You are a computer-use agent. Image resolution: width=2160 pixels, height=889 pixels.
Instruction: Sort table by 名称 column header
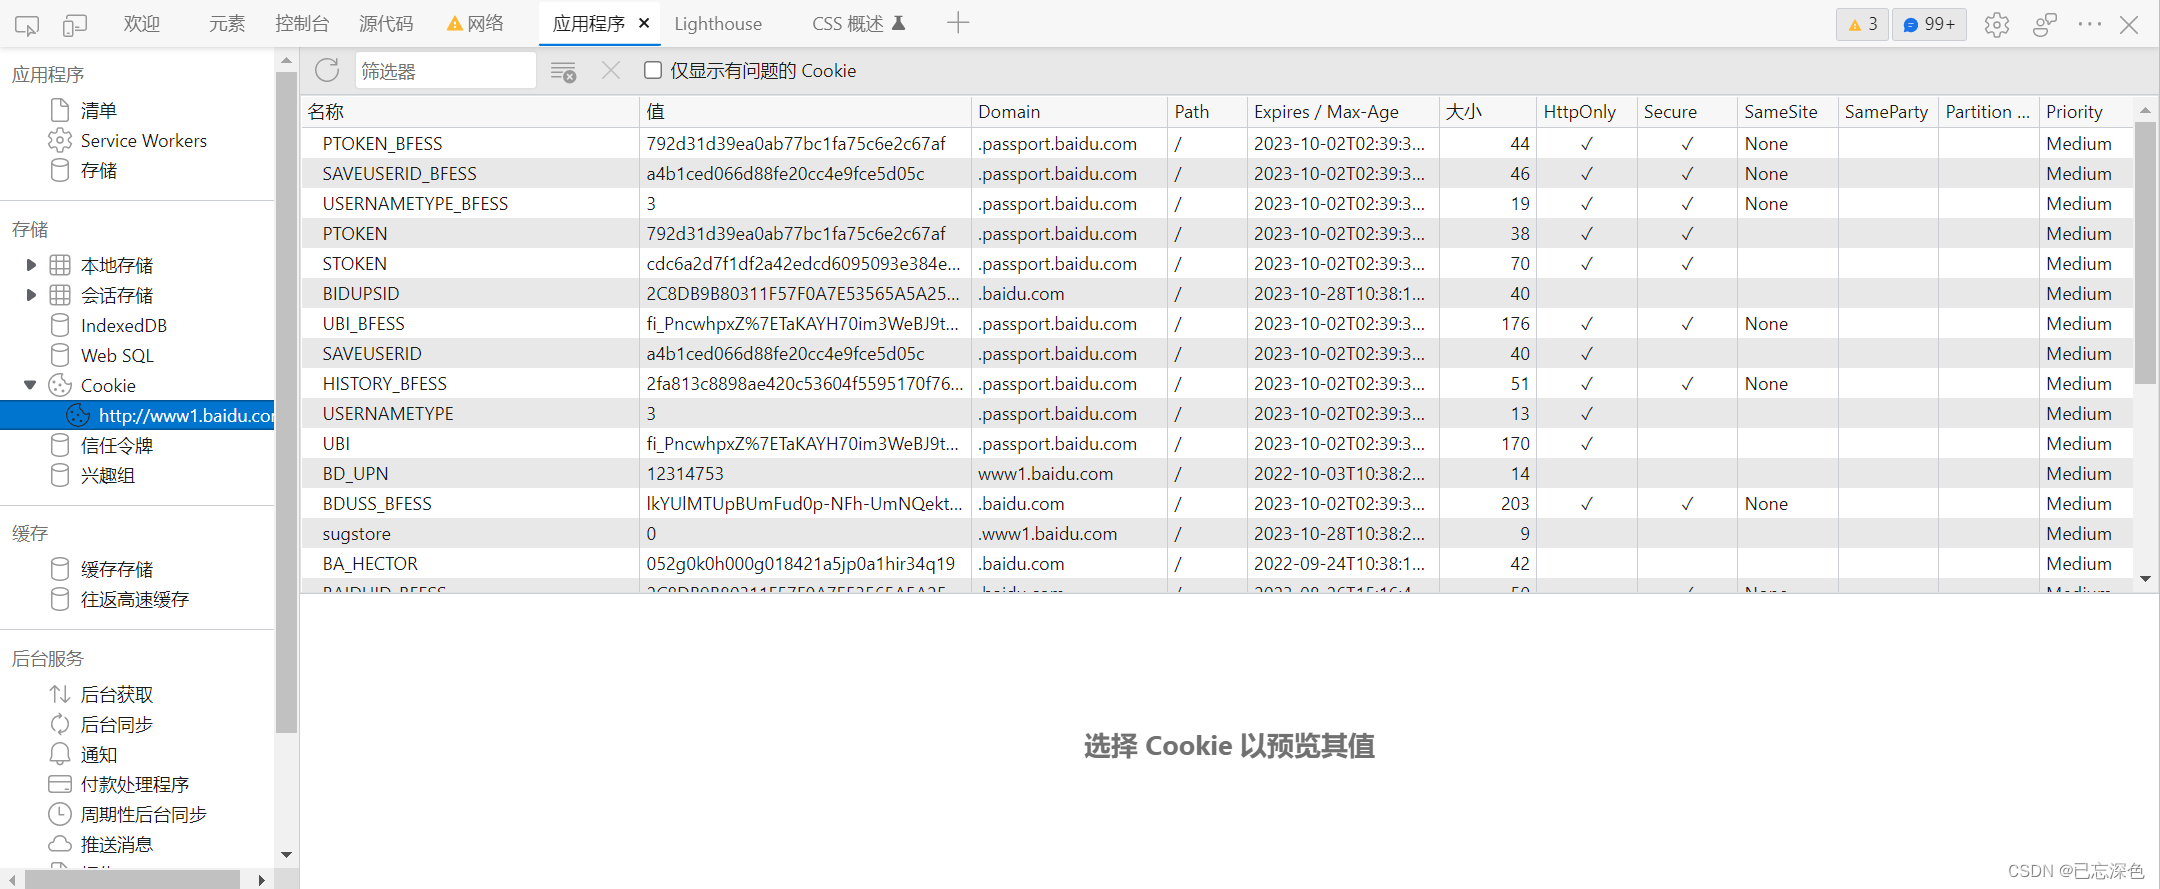pyautogui.click(x=470, y=111)
